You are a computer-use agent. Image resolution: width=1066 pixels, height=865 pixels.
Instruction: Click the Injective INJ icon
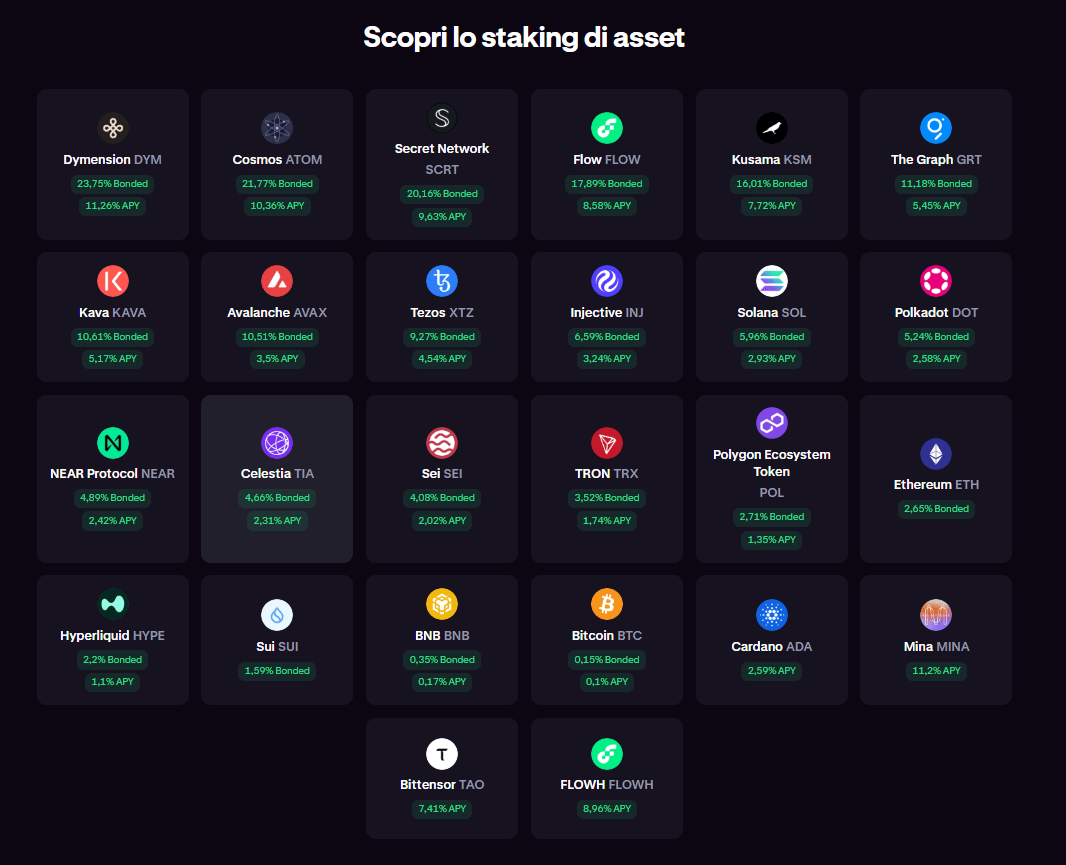pos(607,281)
